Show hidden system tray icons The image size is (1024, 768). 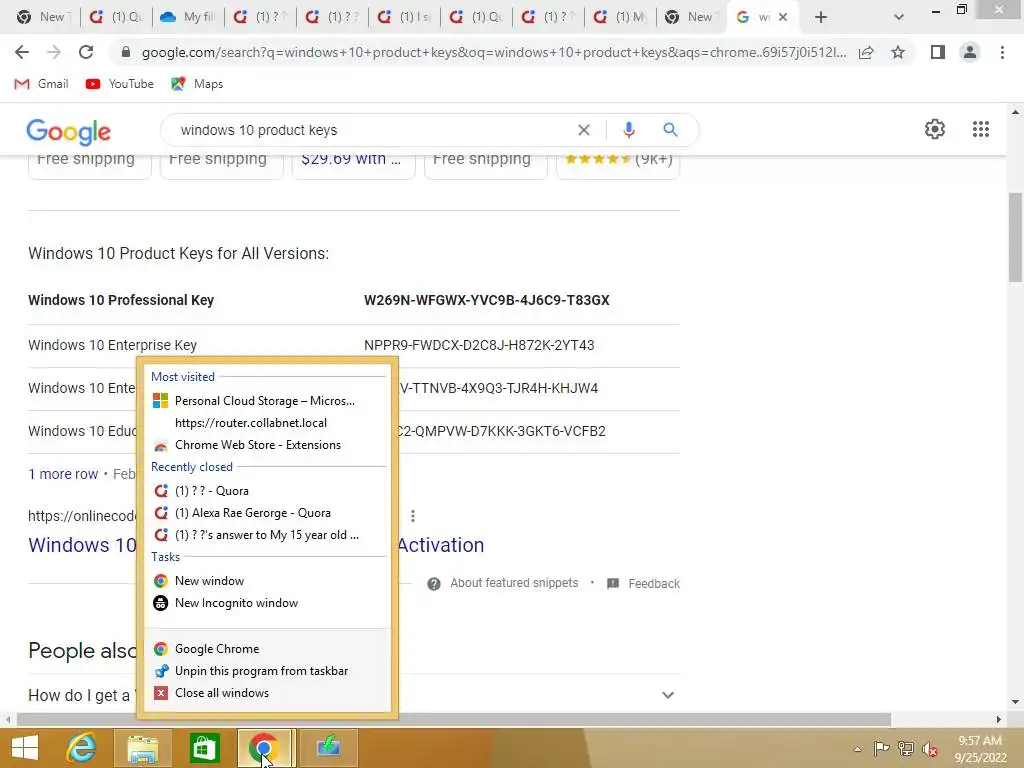point(857,749)
